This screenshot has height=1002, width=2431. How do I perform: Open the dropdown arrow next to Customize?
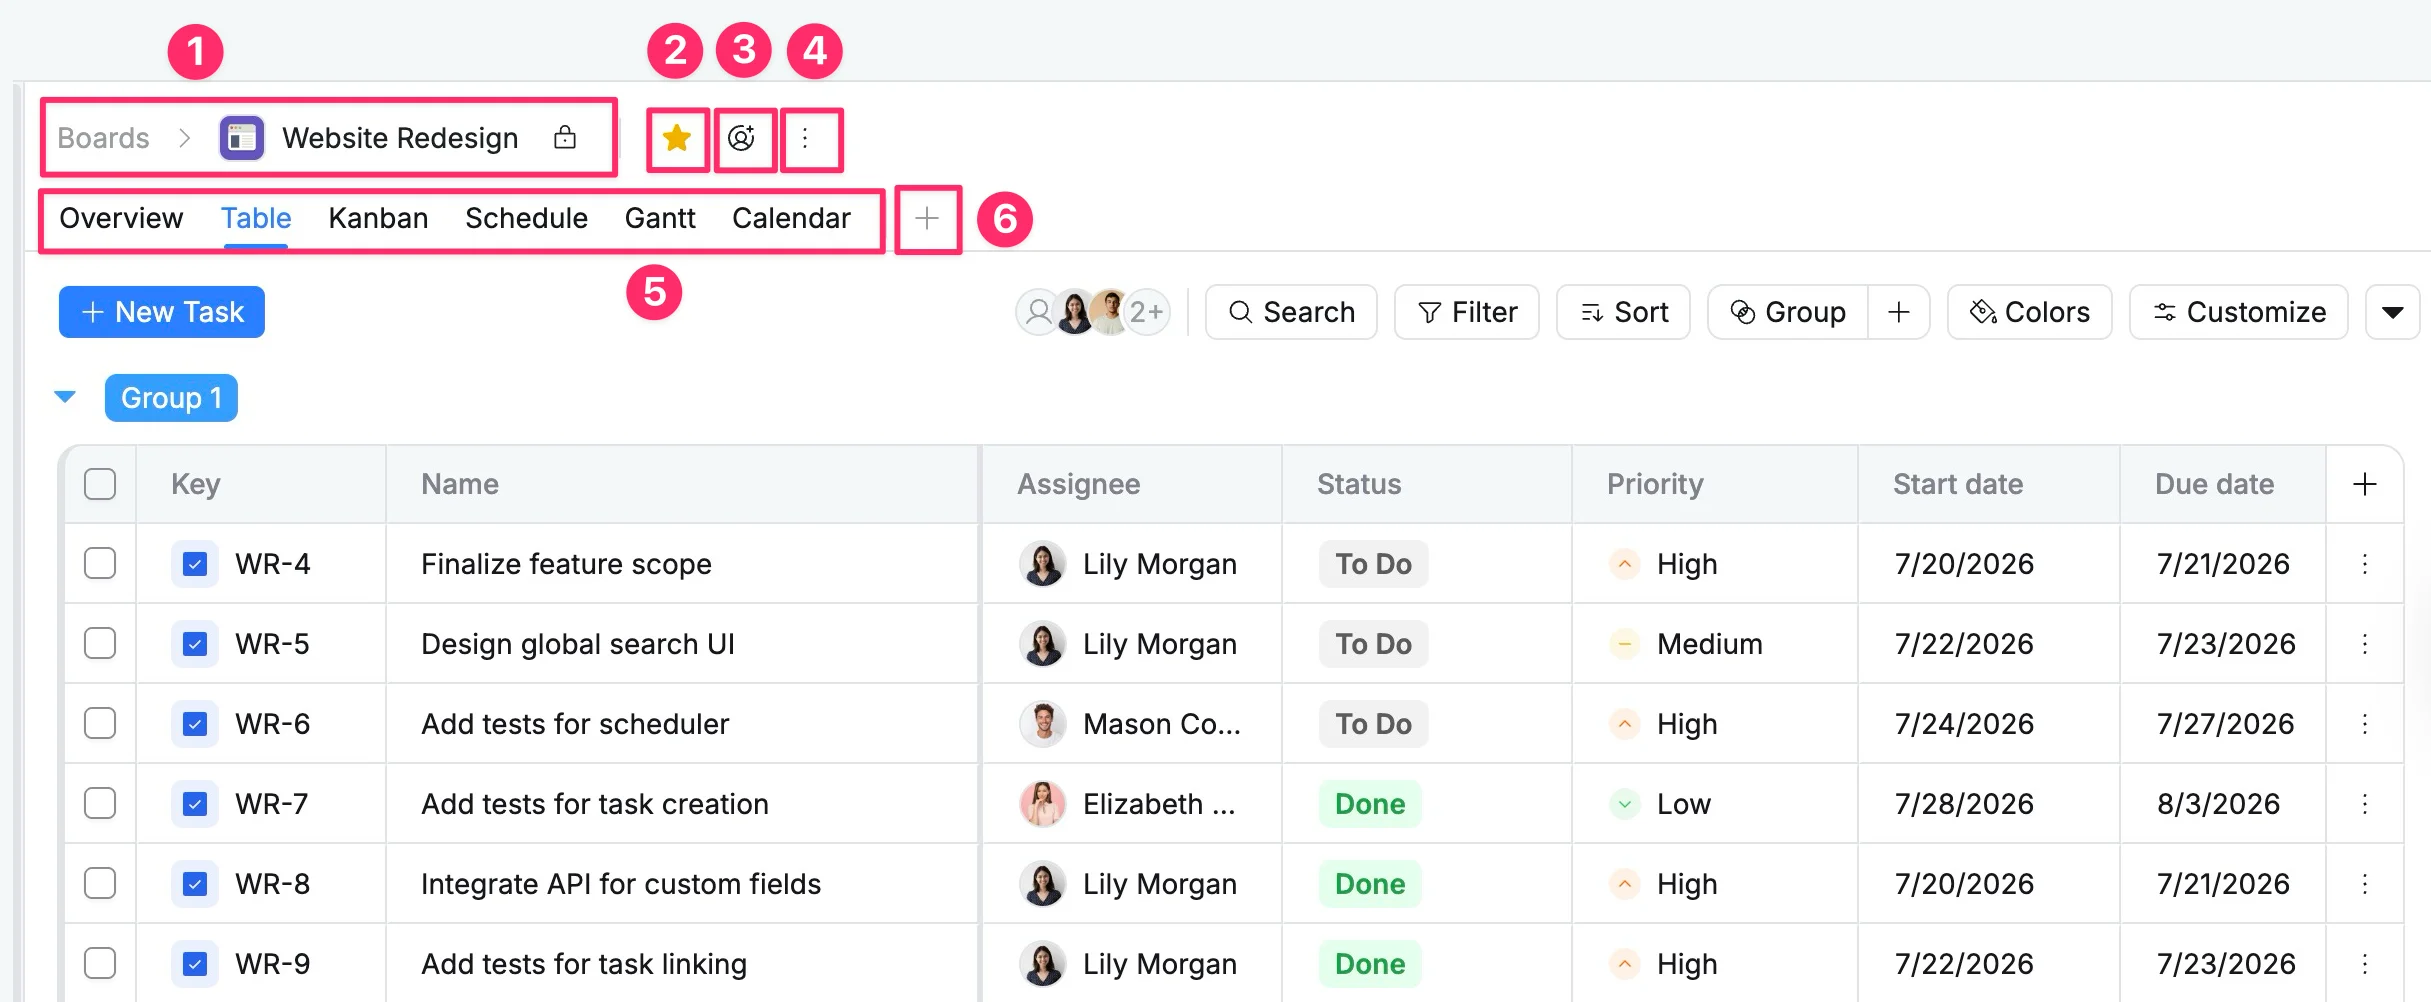click(x=2392, y=312)
